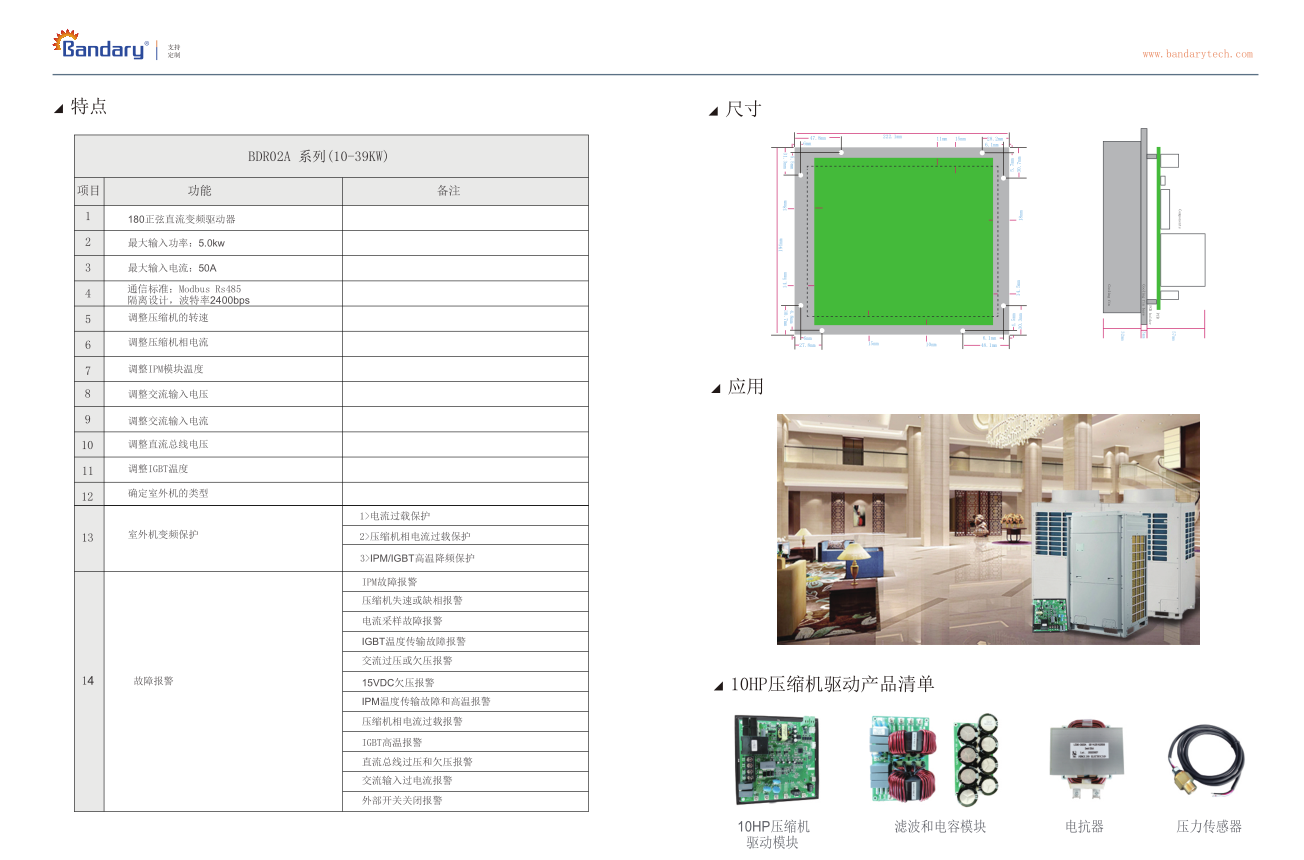Click the 压力传感器 caption text
The image size is (1304, 860).
pos(1208,827)
